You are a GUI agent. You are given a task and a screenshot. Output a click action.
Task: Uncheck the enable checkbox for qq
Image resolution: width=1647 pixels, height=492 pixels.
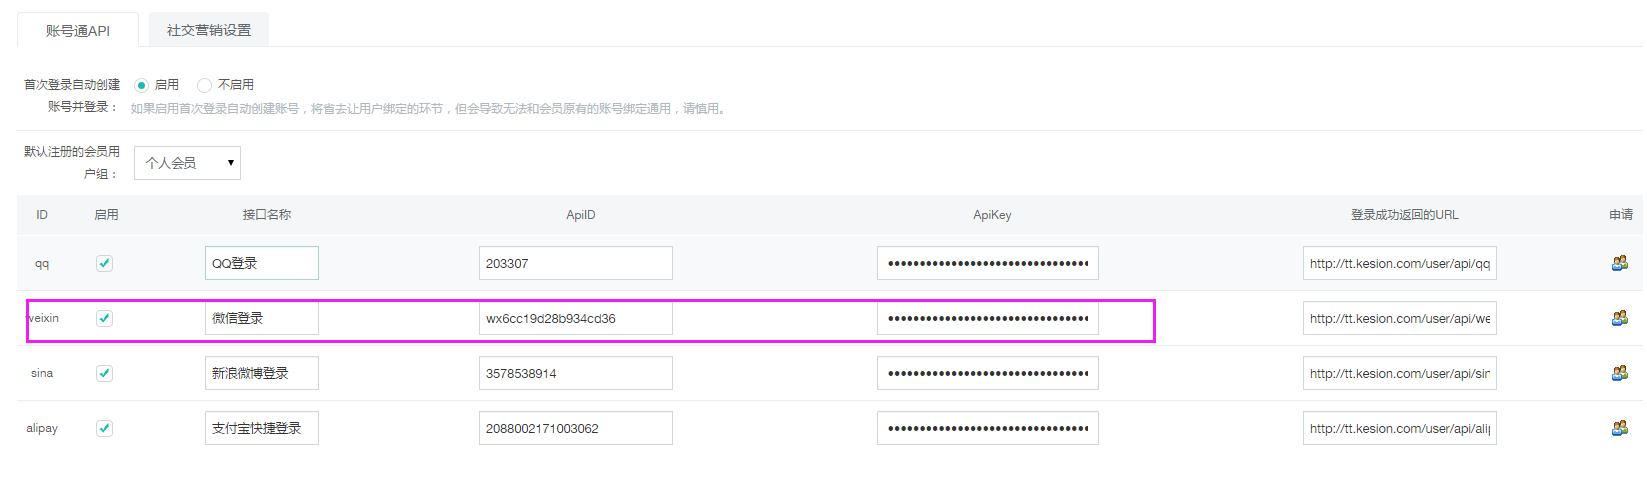(x=104, y=263)
